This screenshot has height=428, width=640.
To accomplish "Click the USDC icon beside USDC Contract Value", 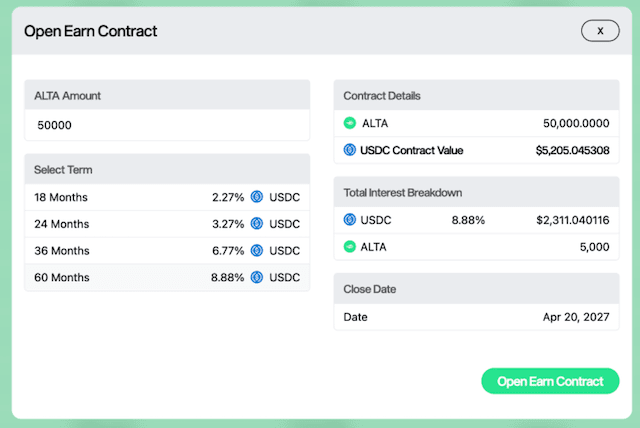I will [350, 150].
